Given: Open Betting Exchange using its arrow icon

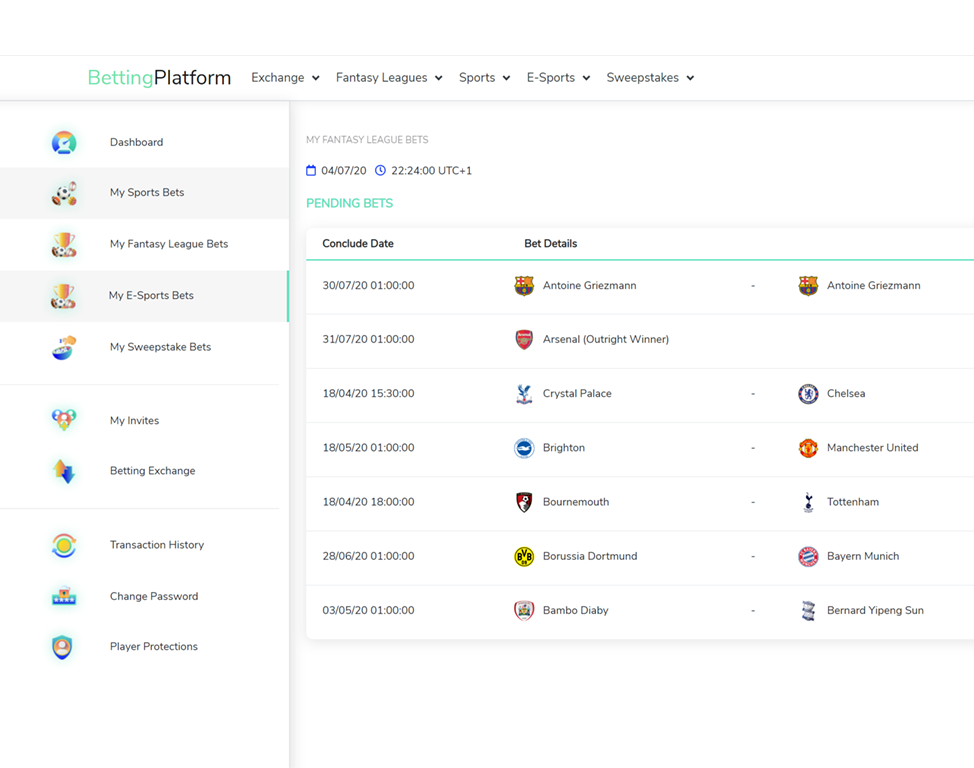Looking at the screenshot, I should (64, 470).
